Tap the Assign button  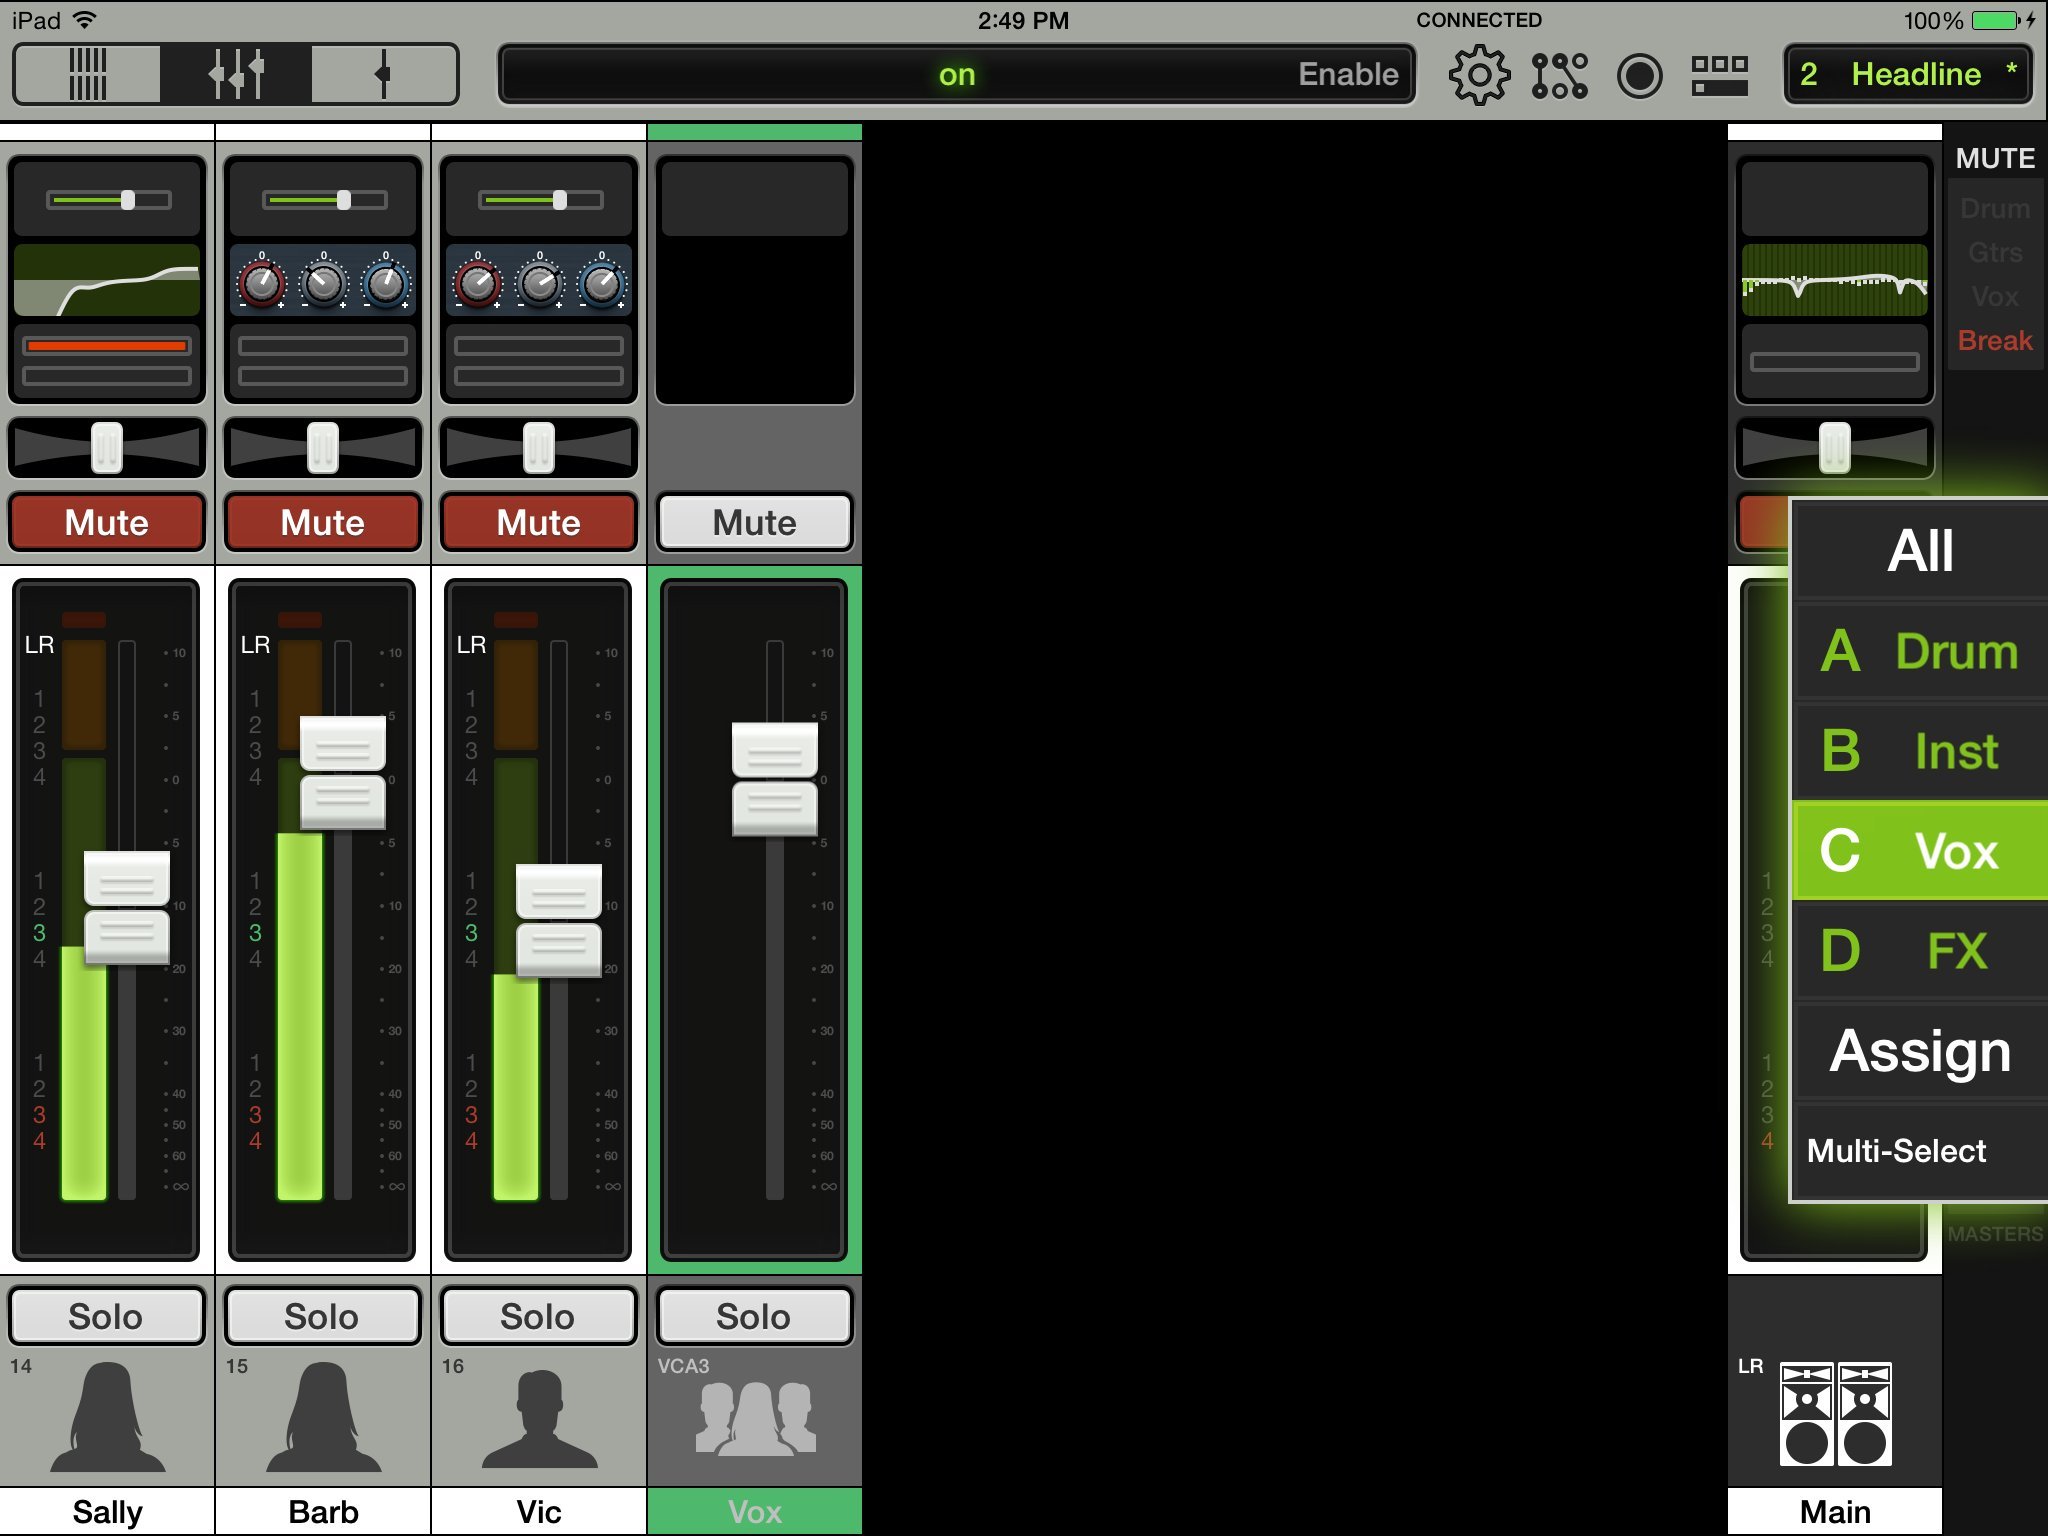pyautogui.click(x=1919, y=1051)
